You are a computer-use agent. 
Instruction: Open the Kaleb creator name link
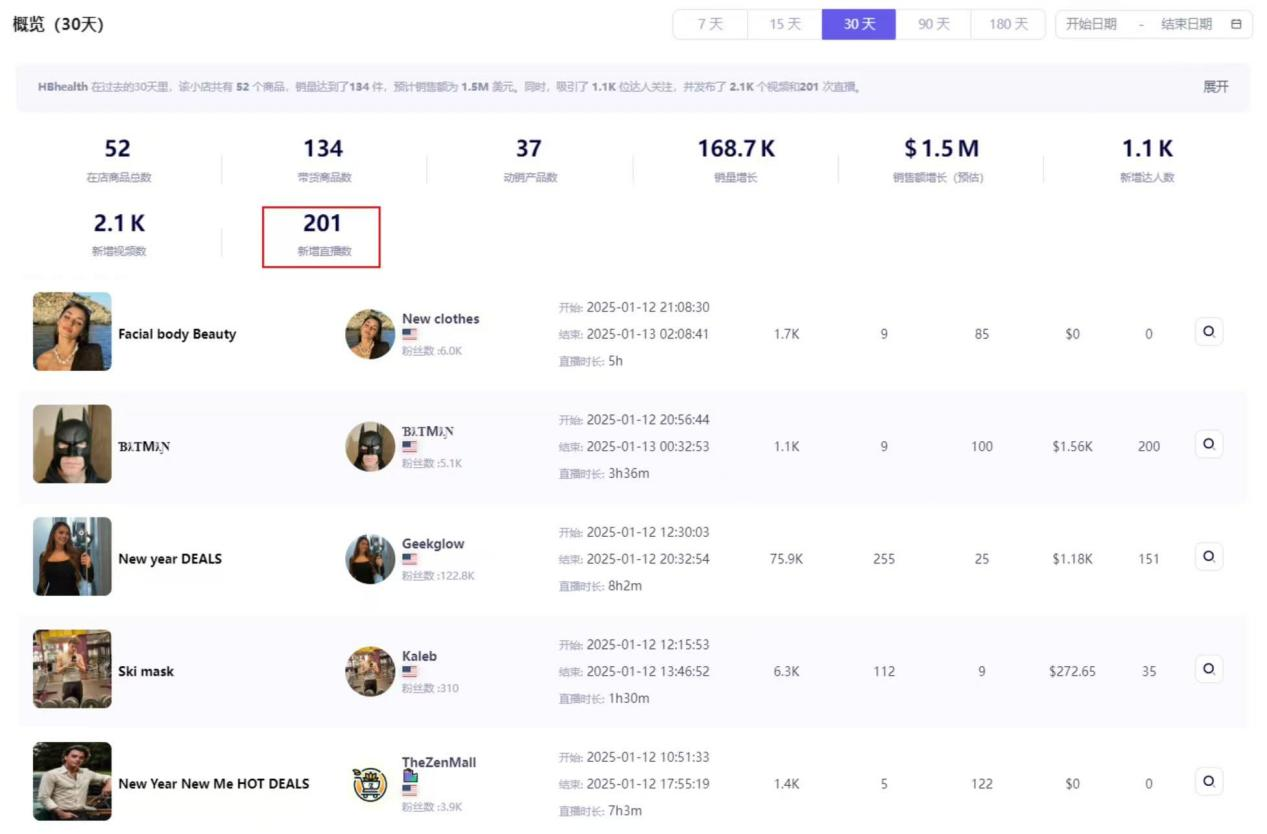click(419, 656)
